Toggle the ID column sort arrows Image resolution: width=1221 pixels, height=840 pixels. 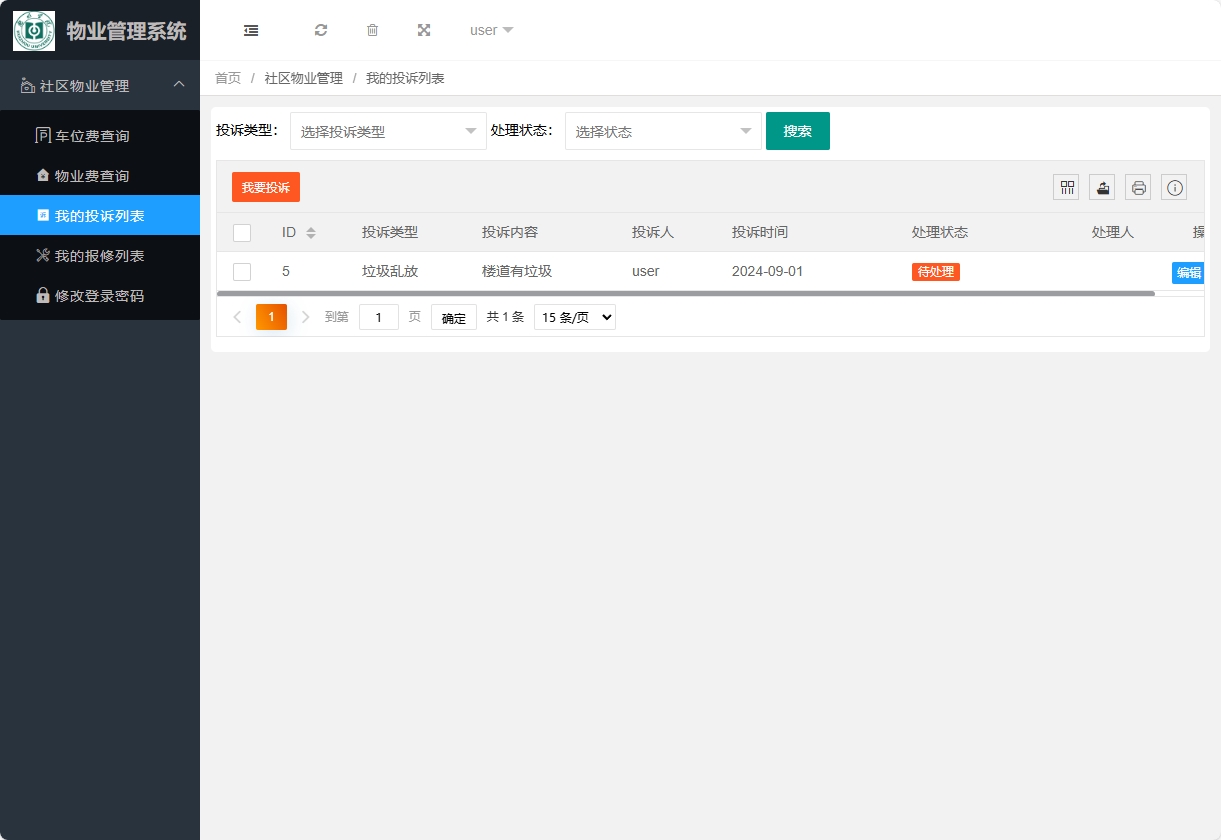[x=311, y=231]
